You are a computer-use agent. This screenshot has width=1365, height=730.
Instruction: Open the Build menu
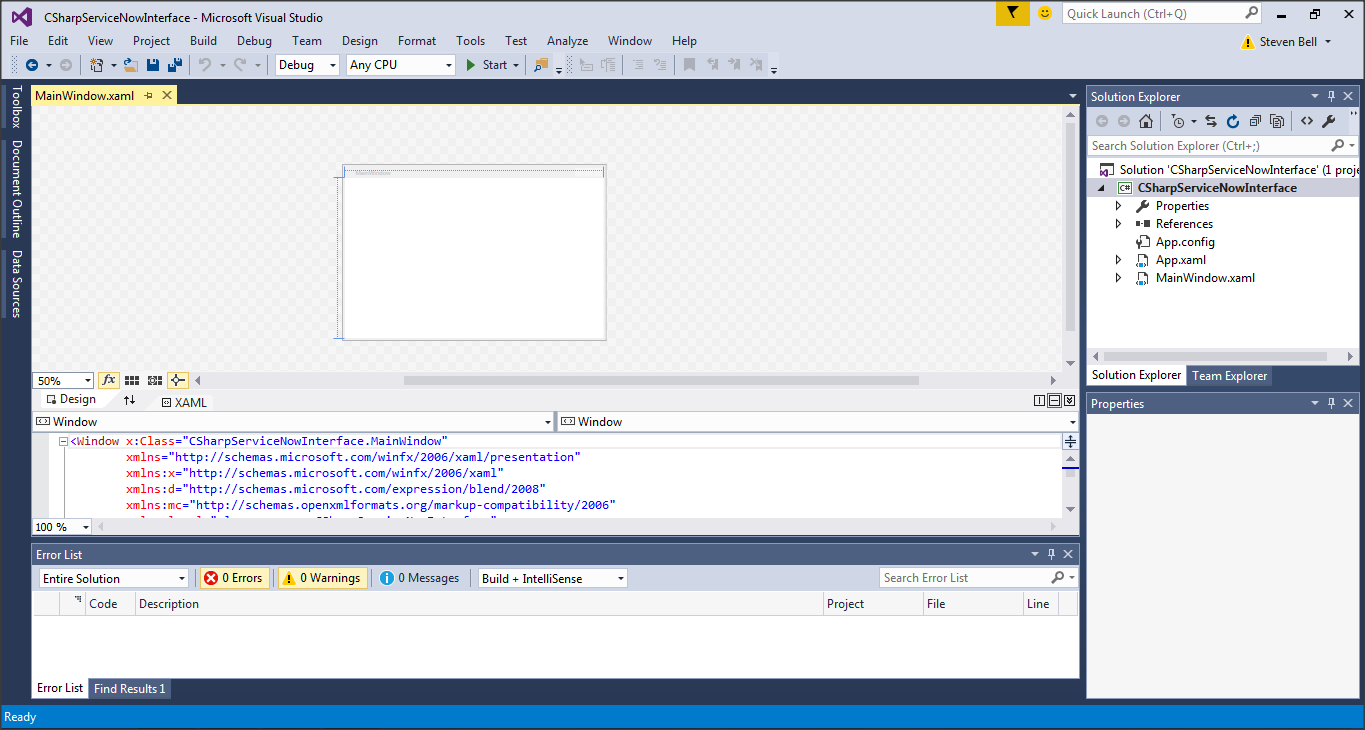pyautogui.click(x=203, y=41)
